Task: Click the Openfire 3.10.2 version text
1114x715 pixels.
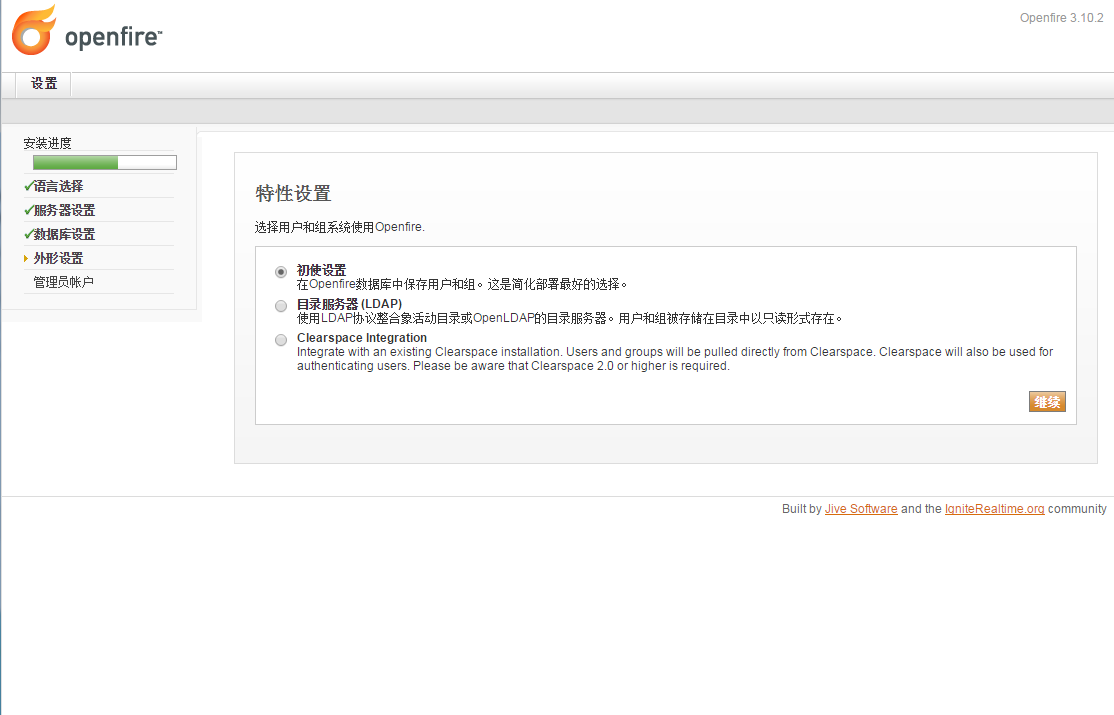Action: tap(1061, 18)
